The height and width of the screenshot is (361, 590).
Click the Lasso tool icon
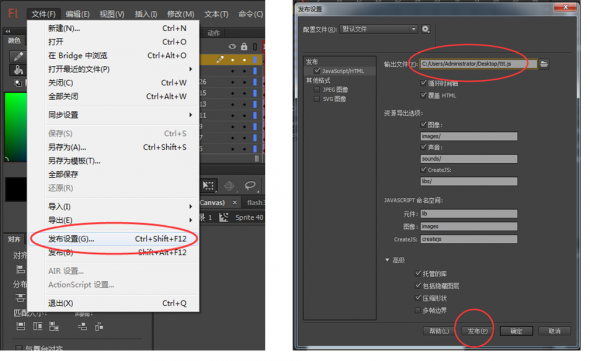pyautogui.click(x=250, y=186)
